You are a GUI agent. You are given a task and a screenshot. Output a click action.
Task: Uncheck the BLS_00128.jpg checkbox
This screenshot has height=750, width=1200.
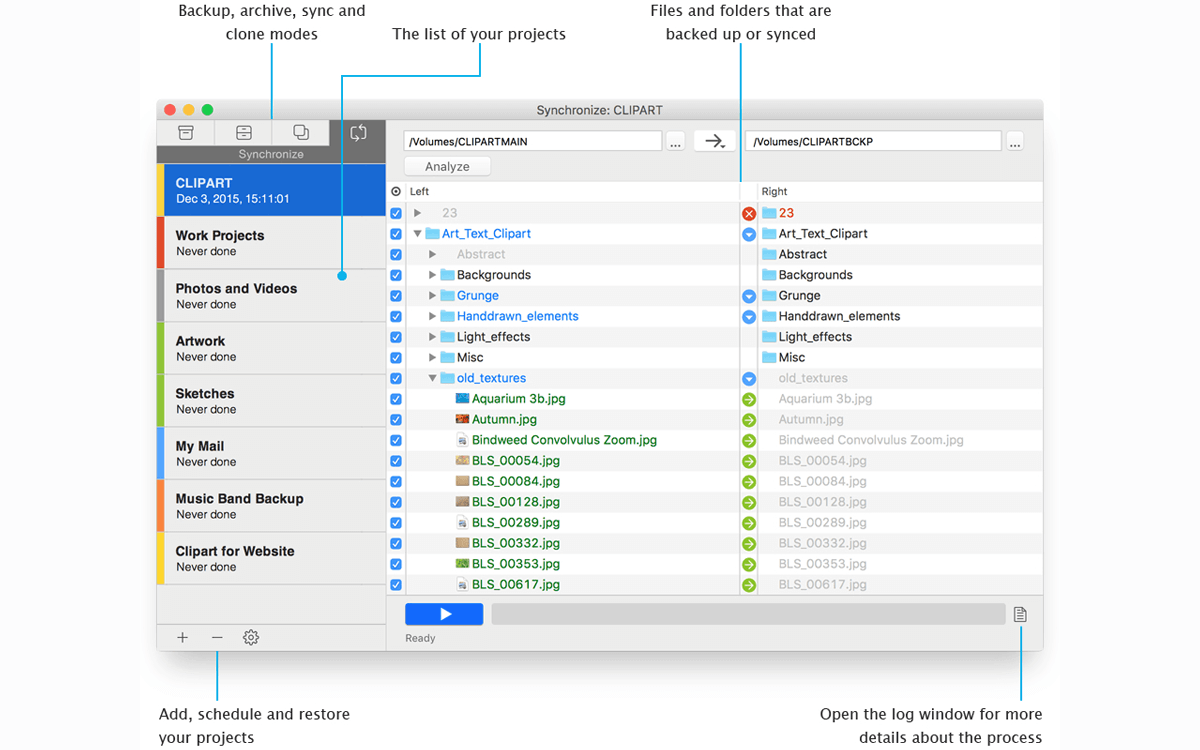point(396,502)
